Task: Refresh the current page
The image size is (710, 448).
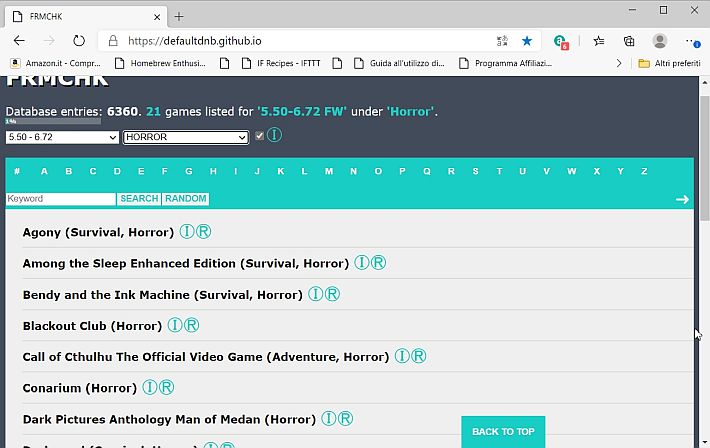Action: [79, 41]
